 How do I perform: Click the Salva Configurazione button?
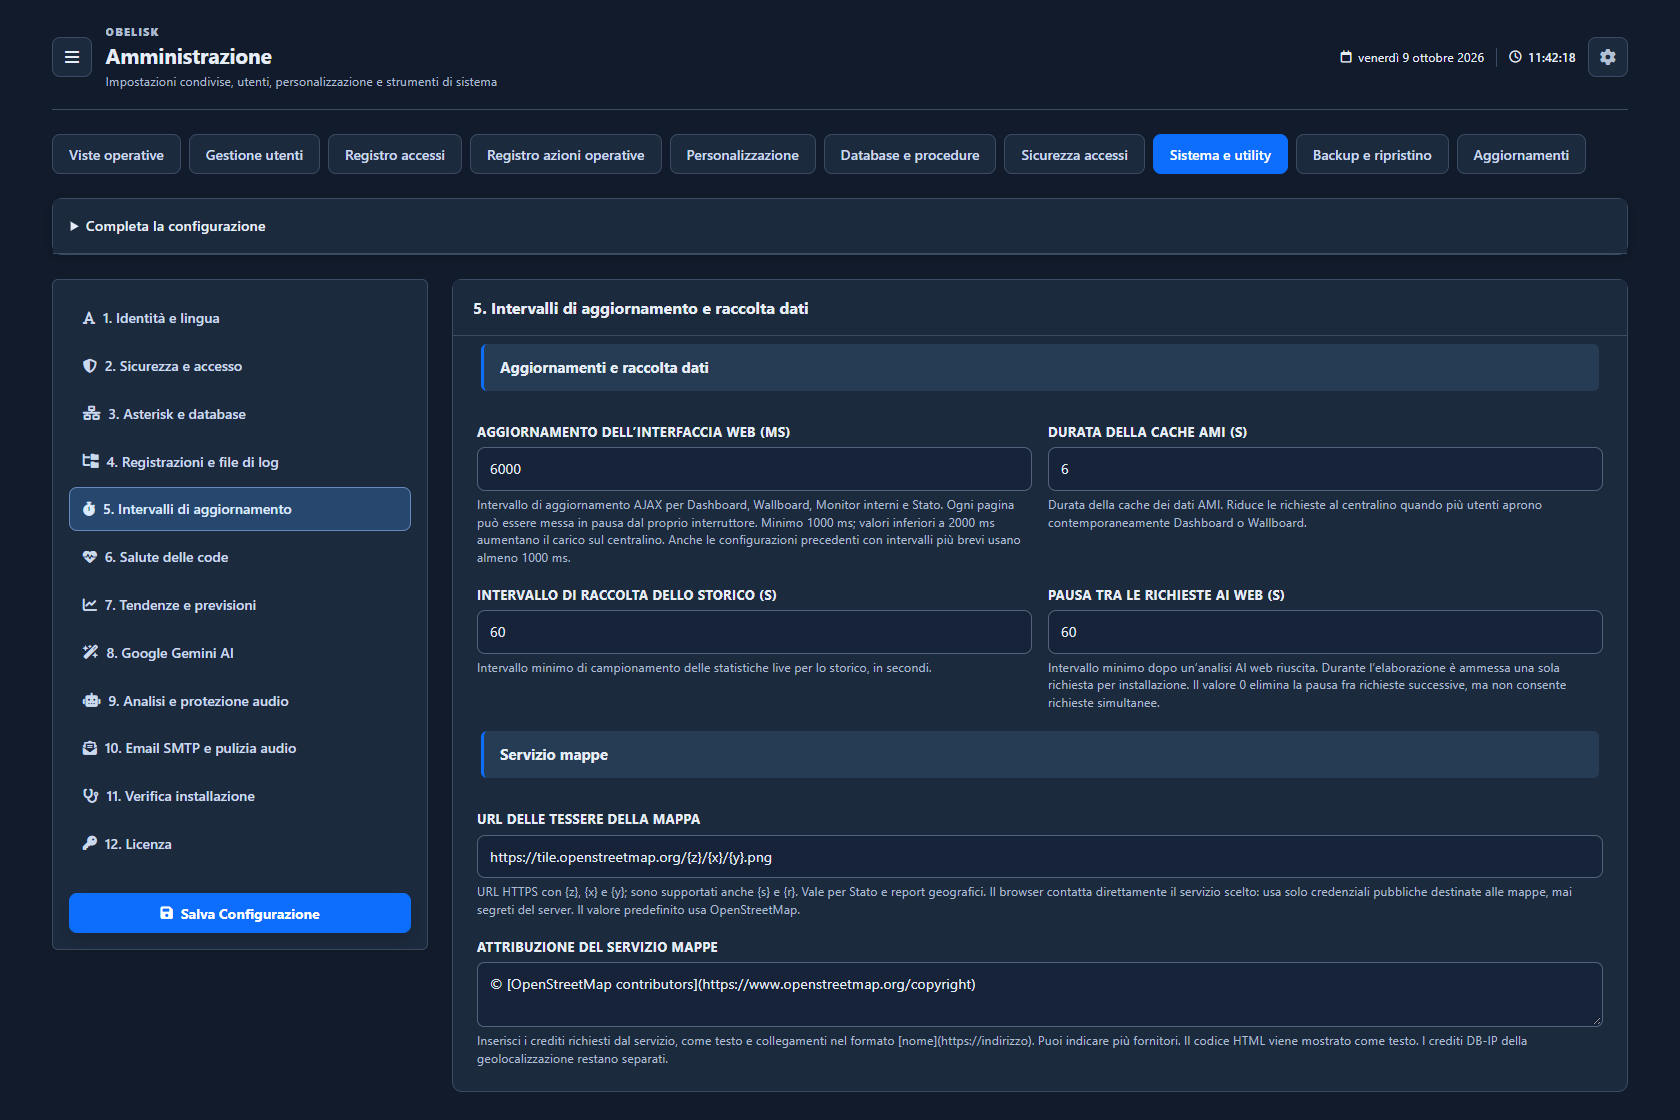tap(240, 913)
